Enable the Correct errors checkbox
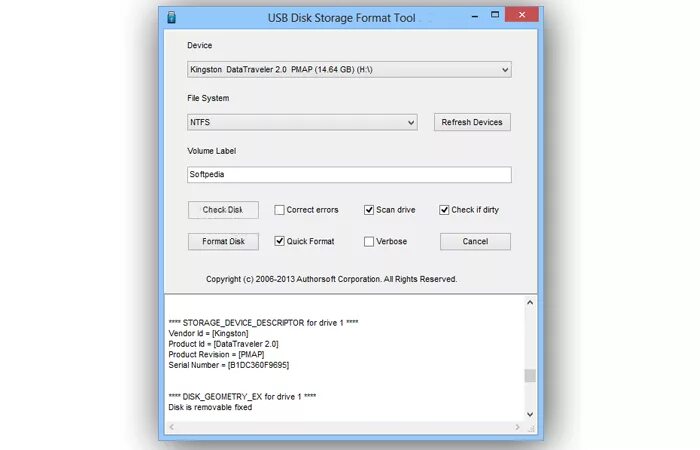 pos(279,210)
